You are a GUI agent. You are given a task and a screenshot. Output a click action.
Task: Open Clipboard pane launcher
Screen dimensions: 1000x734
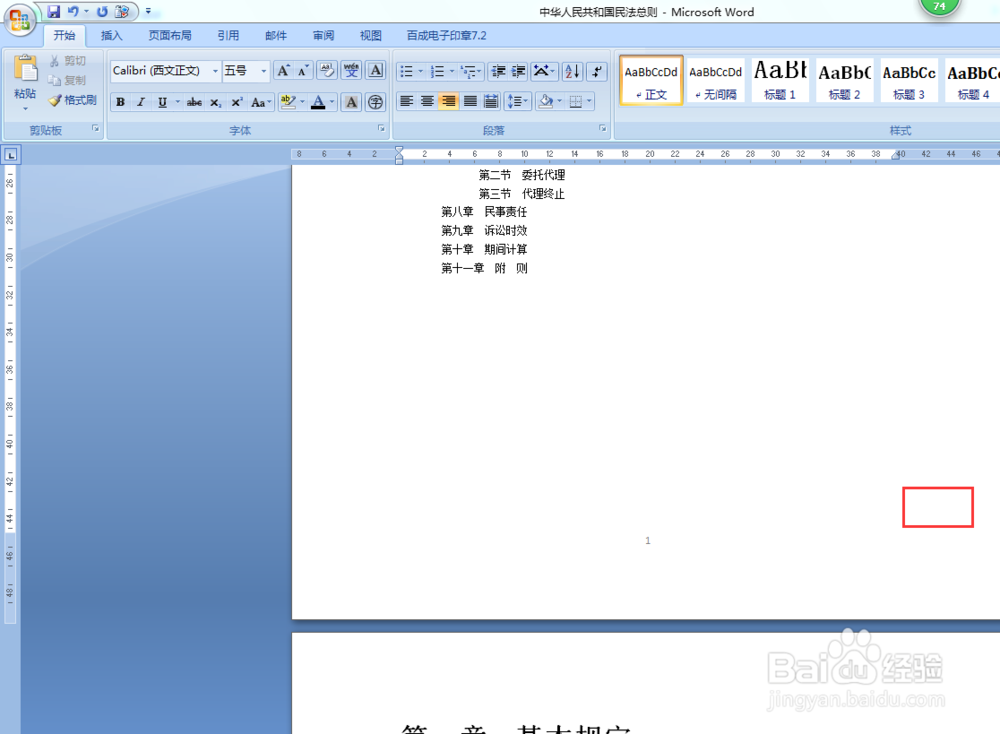tap(96, 129)
